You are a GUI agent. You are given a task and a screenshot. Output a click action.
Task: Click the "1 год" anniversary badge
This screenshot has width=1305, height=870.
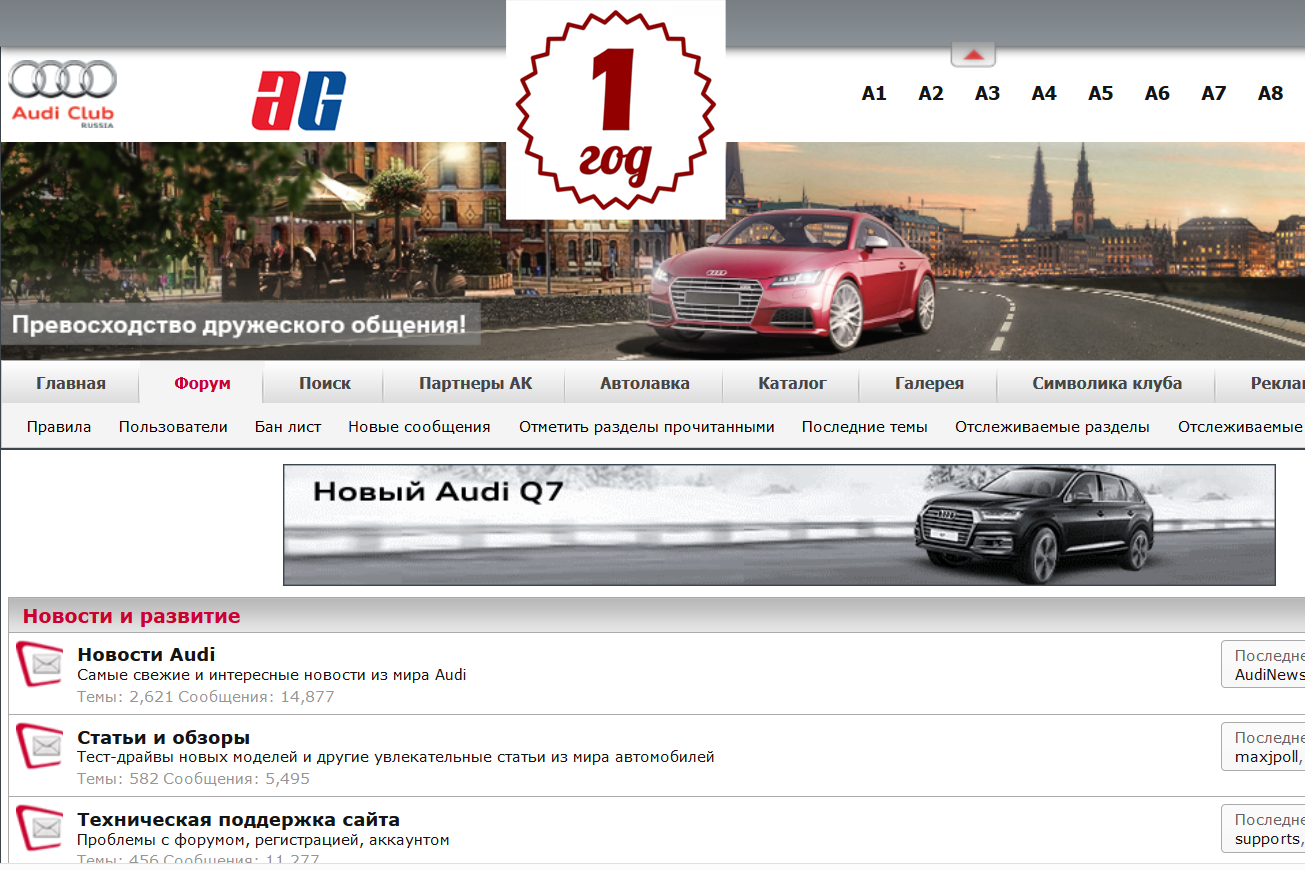[x=615, y=110]
